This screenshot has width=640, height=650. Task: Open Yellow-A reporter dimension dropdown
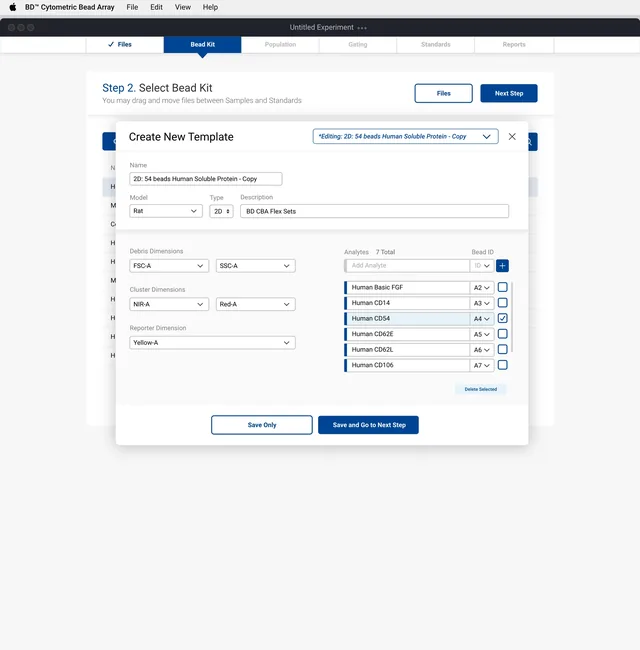pyautogui.click(x=212, y=343)
